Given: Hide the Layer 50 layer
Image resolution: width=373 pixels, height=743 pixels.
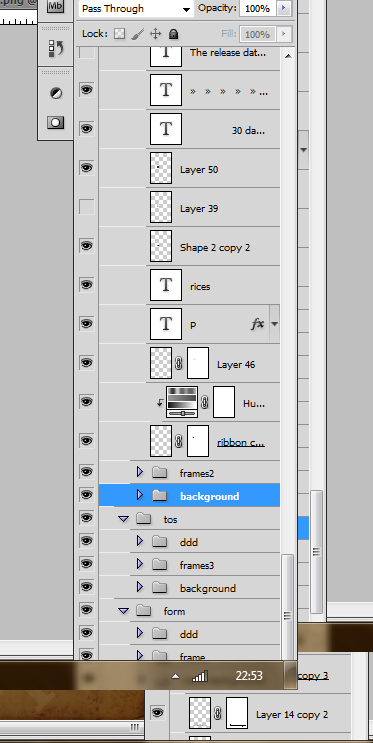Looking at the screenshot, I should [x=86, y=168].
